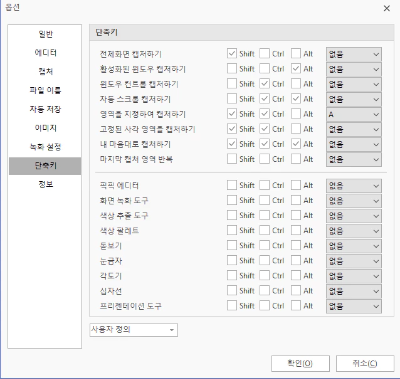This screenshot has width=400, height=379.
Task: Open key dropdown for 돋보기
Action: pyautogui.click(x=354, y=246)
